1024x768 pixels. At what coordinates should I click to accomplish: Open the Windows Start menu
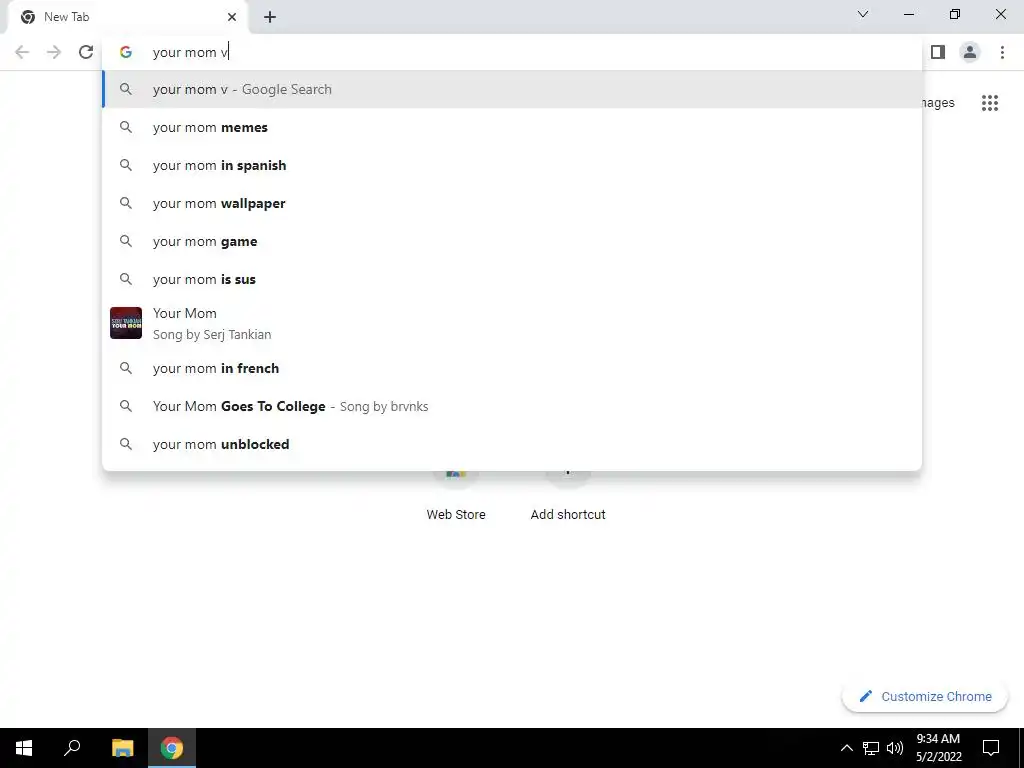[x=24, y=748]
